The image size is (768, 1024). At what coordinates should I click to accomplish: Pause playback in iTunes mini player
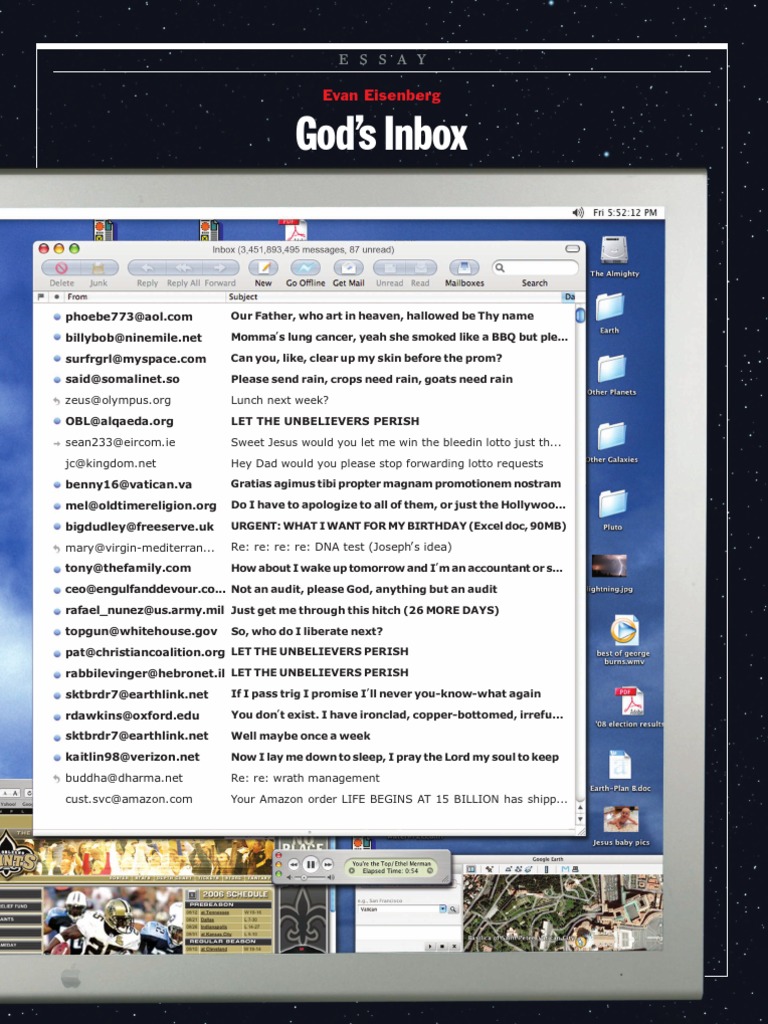[x=310, y=865]
